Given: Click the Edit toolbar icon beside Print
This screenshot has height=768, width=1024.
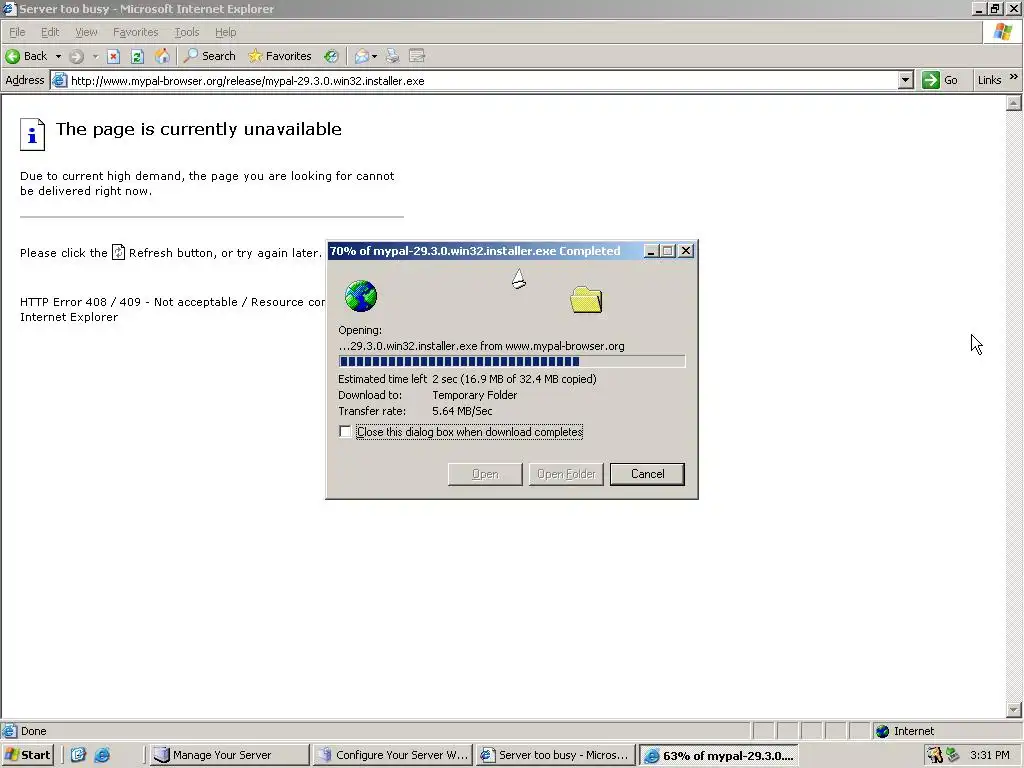Looking at the screenshot, I should coord(417,57).
